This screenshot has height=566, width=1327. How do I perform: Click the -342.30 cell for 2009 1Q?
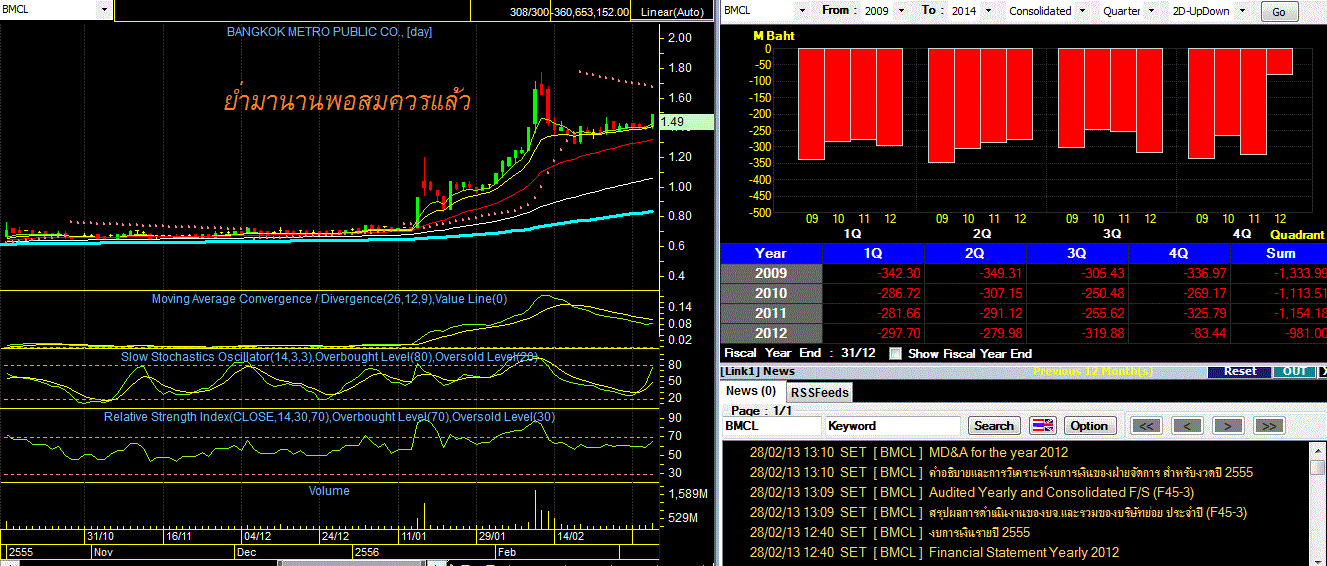(873, 274)
